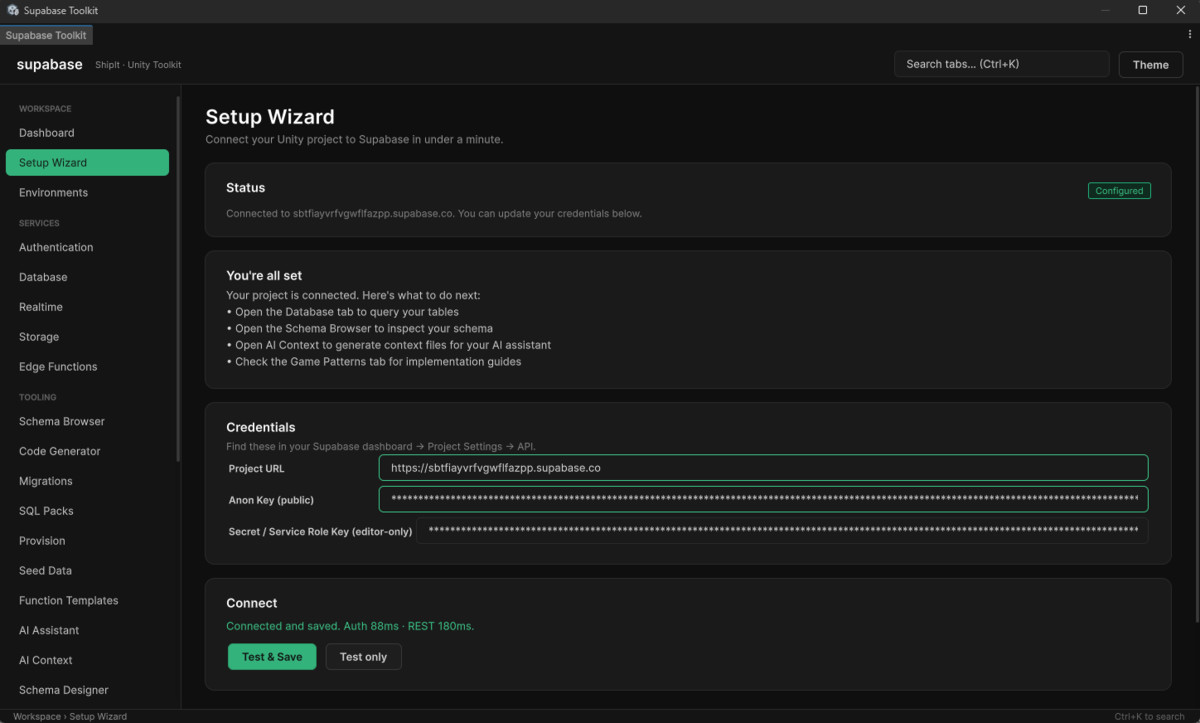The width and height of the screenshot is (1200, 723).
Task: Click the Supabase Toolkit app icon in title bar
Action: [13, 10]
